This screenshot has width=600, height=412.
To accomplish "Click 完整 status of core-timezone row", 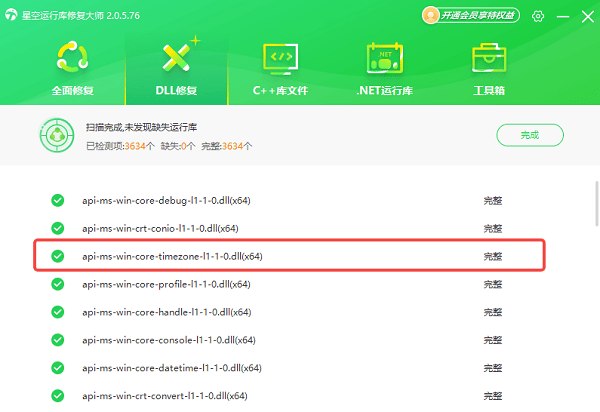I will point(492,256).
